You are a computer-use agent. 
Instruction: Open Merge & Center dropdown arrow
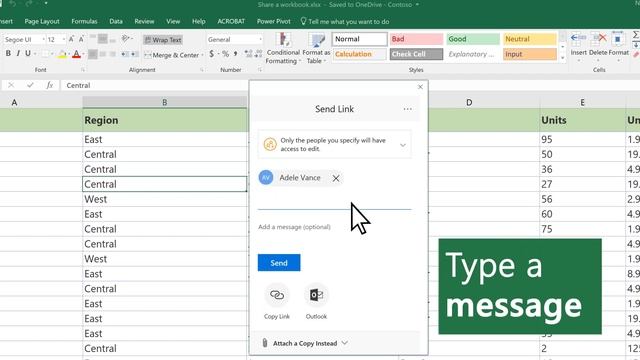coord(202,55)
